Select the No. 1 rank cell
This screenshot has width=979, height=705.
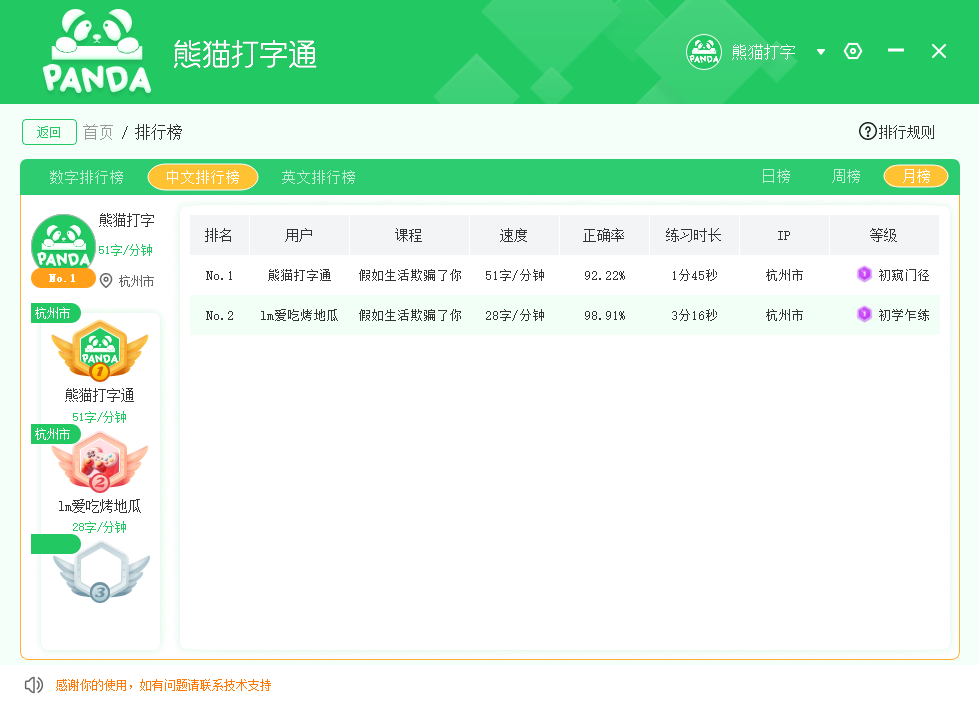219,275
